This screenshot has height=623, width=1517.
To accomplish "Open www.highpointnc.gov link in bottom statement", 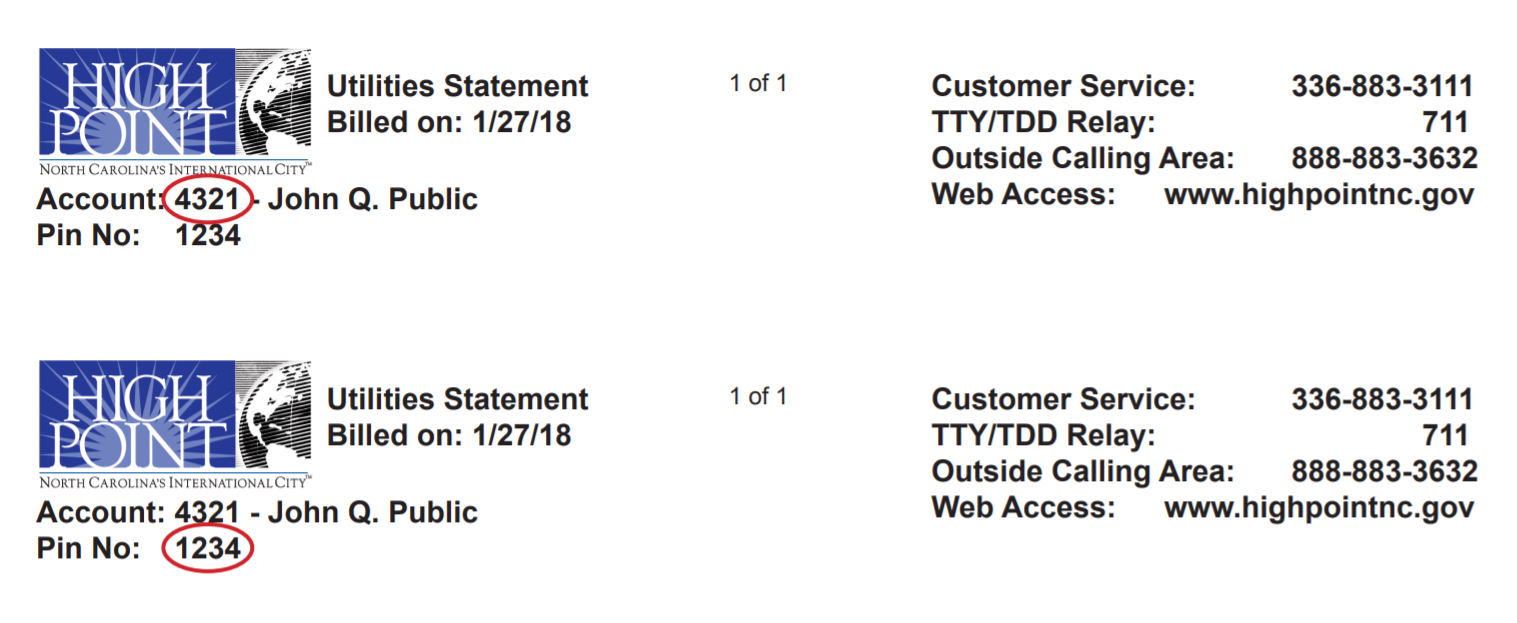I will pos(1319,508).
